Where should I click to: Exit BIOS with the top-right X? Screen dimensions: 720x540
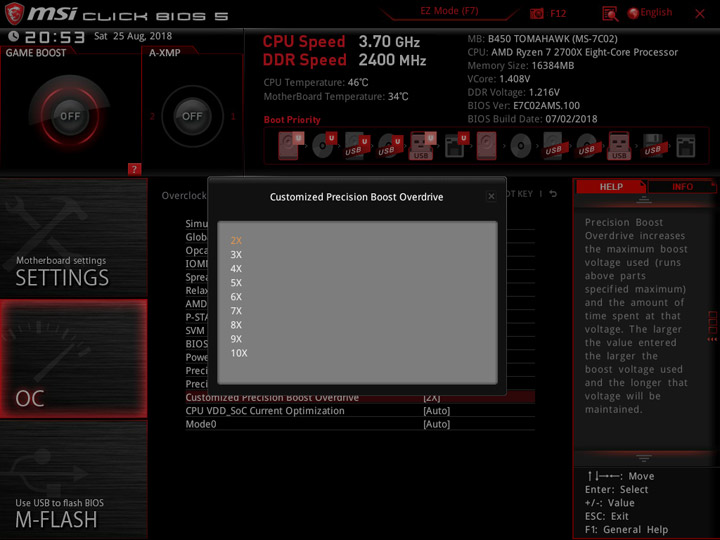point(700,14)
